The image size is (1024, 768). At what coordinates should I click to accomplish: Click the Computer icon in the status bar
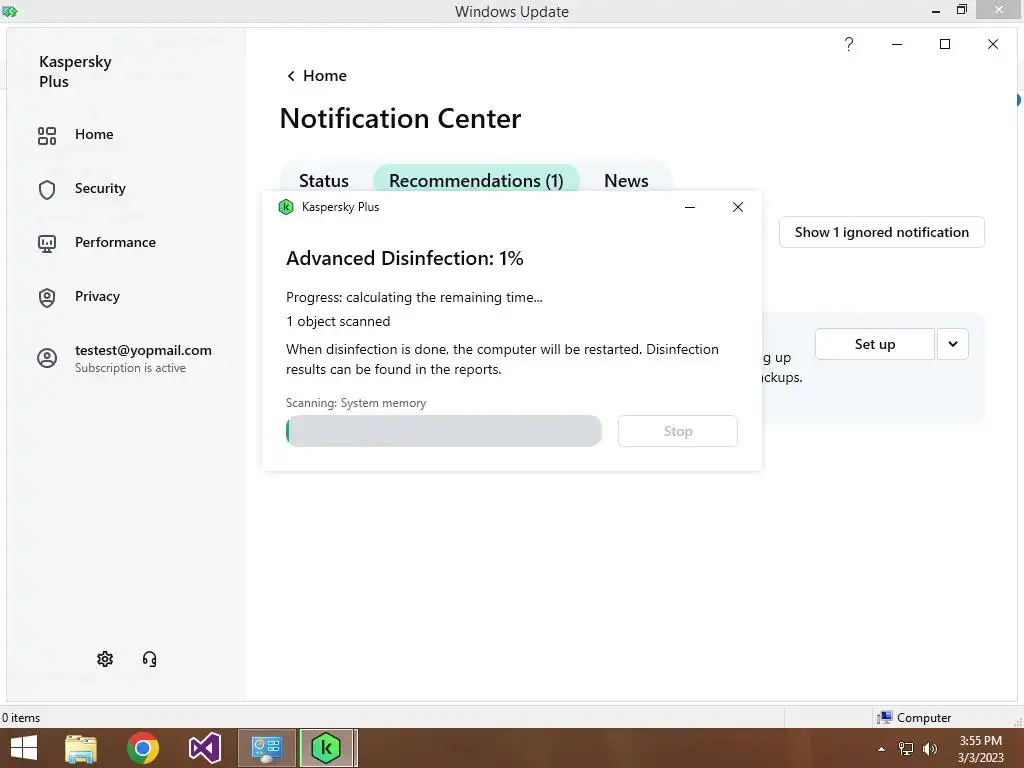coord(885,718)
